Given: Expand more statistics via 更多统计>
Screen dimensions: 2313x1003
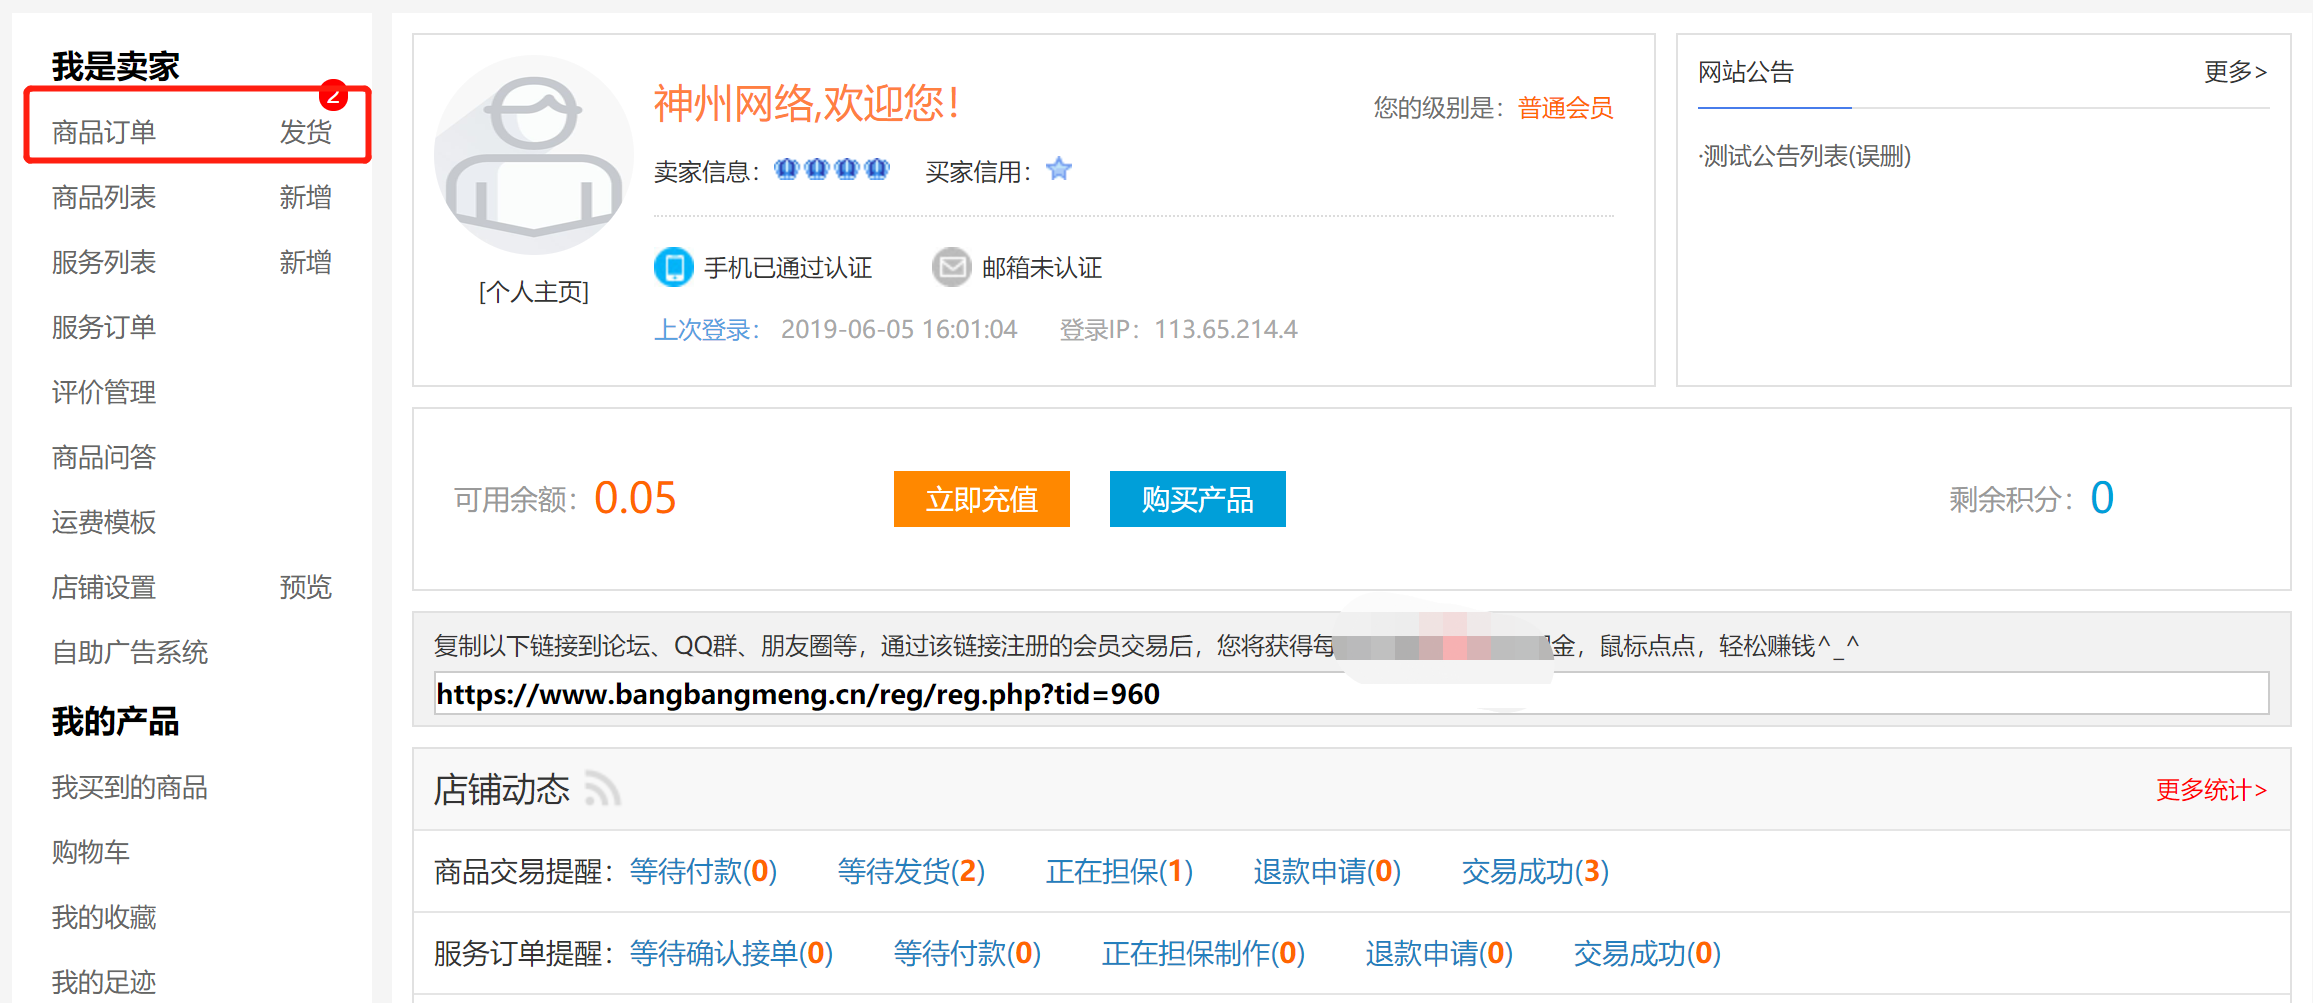Looking at the screenshot, I should (x=2211, y=790).
